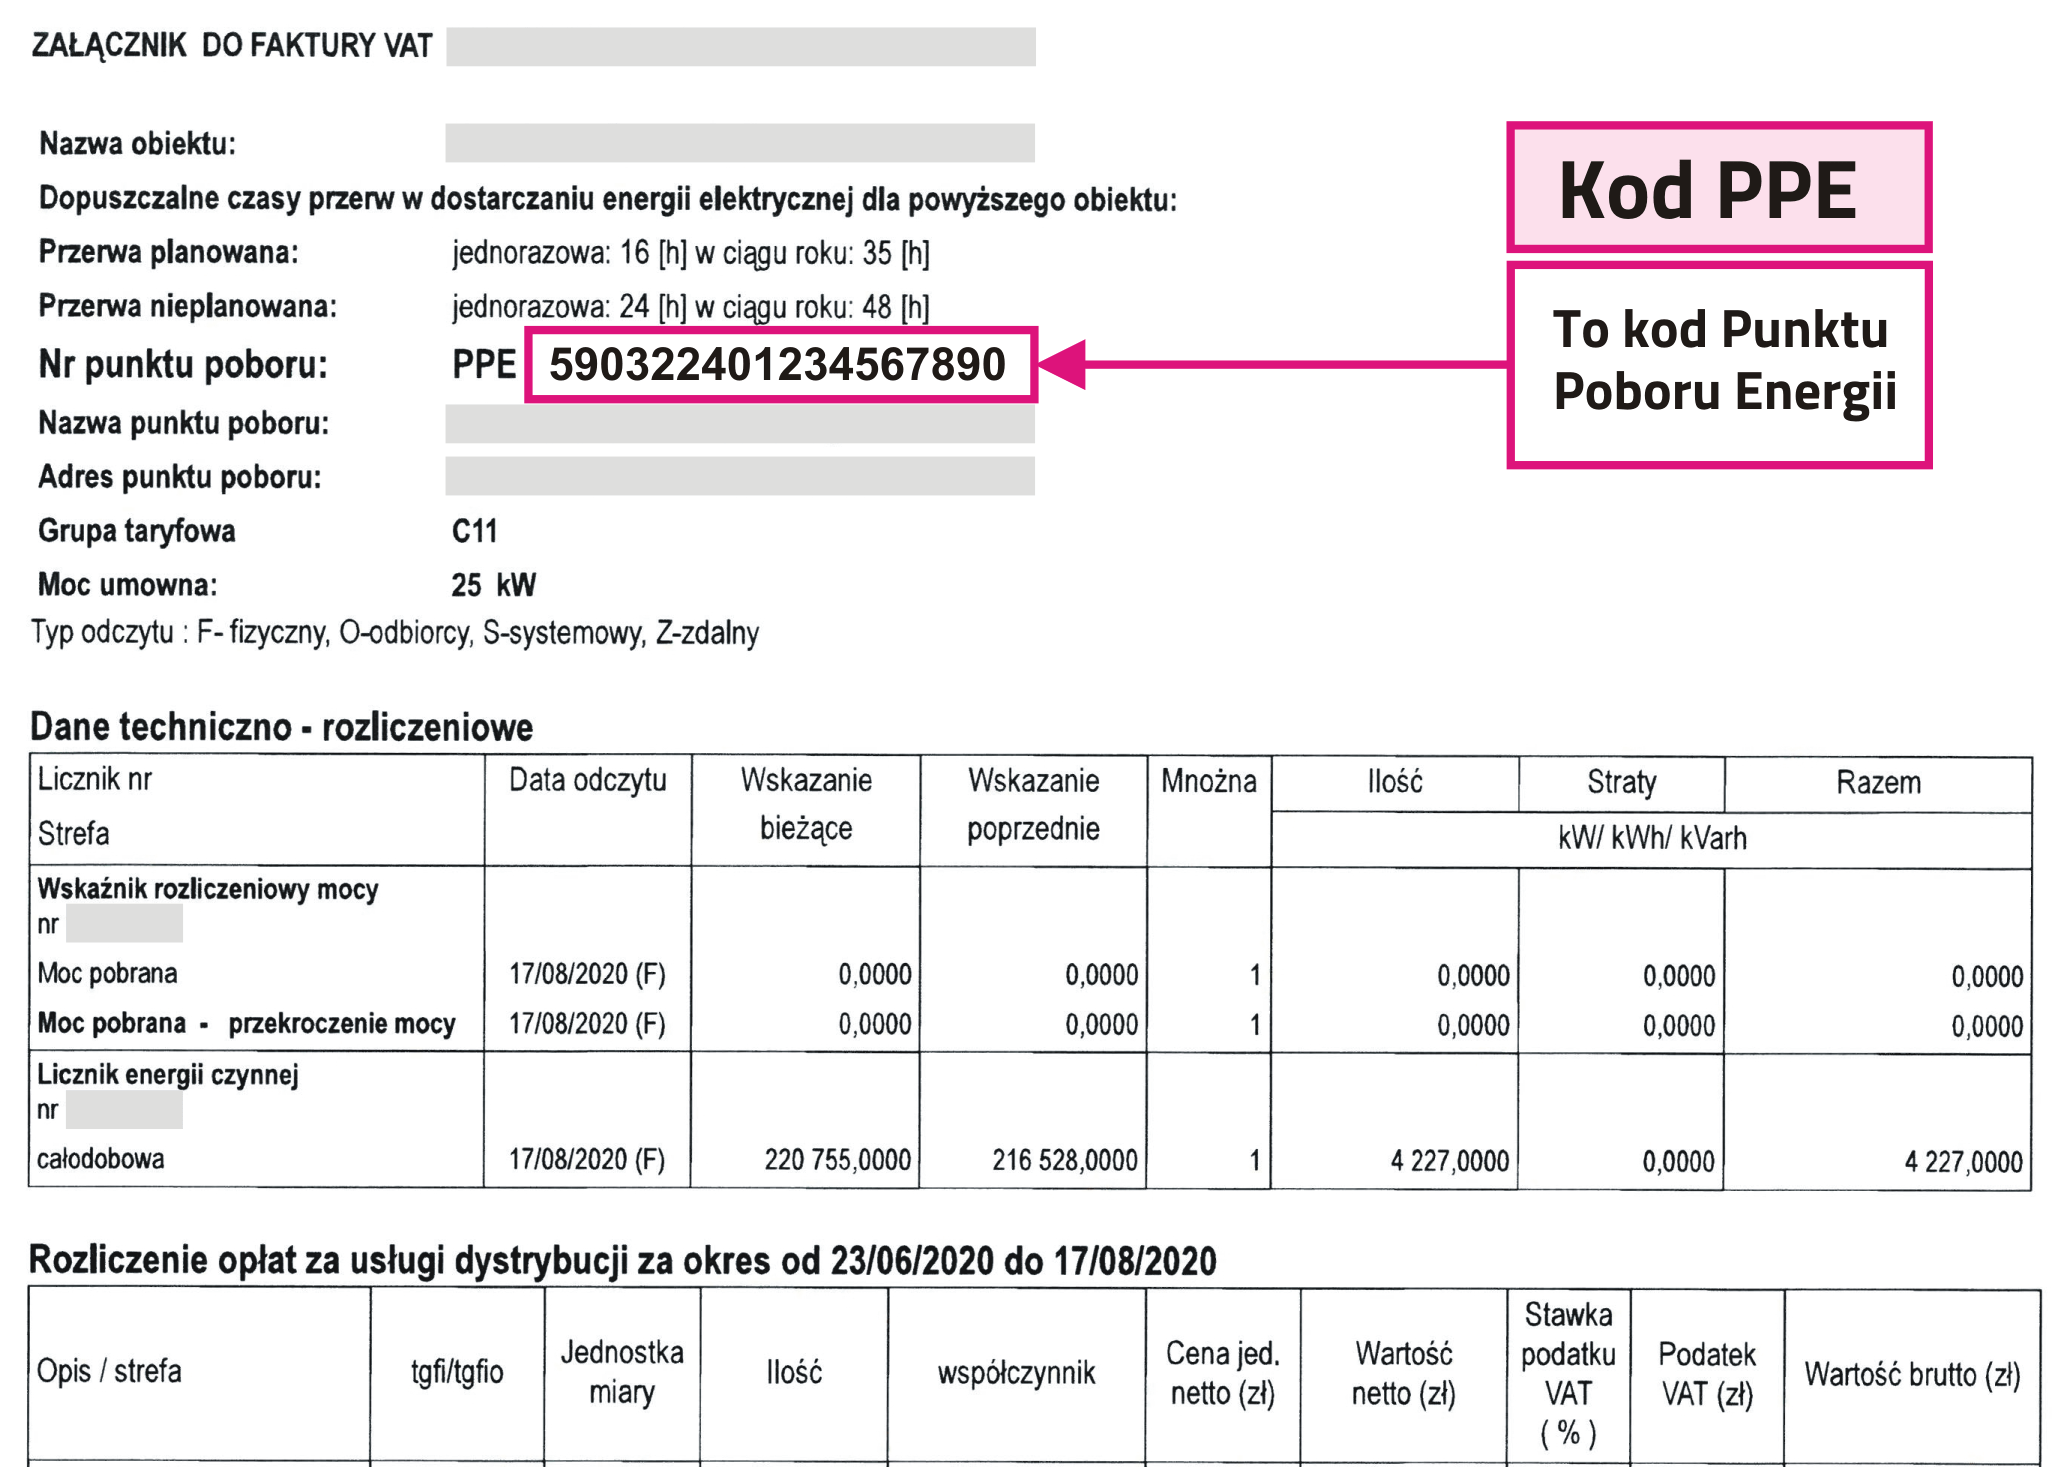Select the 'Przerwa nieplanowana:' label
The height and width of the screenshot is (1467, 2052).
187,306
